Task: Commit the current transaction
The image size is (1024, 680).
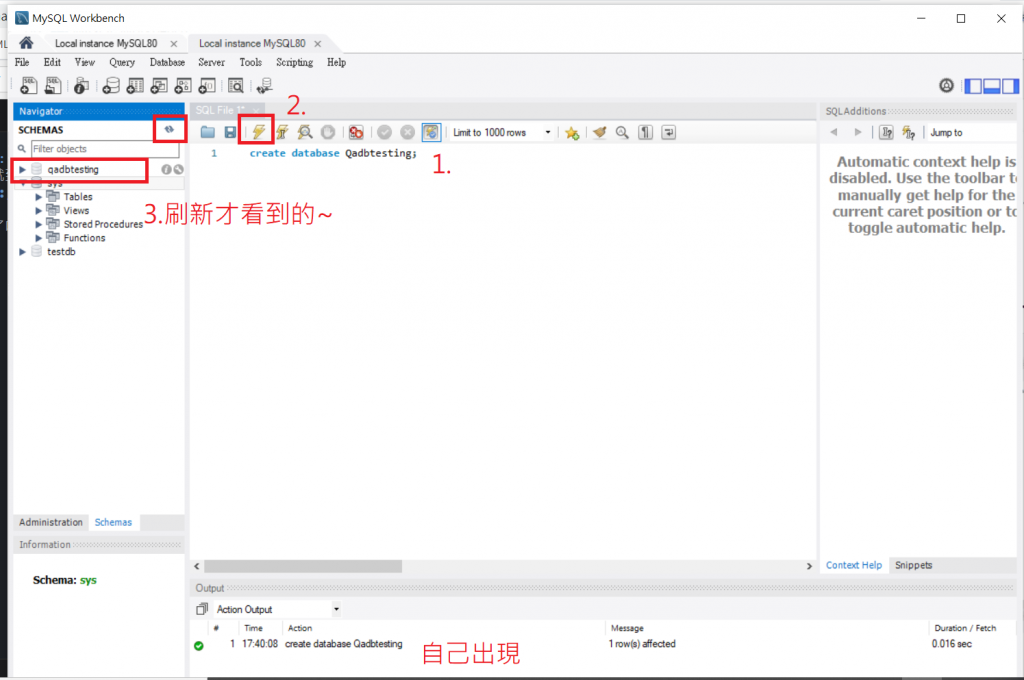Action: point(385,133)
